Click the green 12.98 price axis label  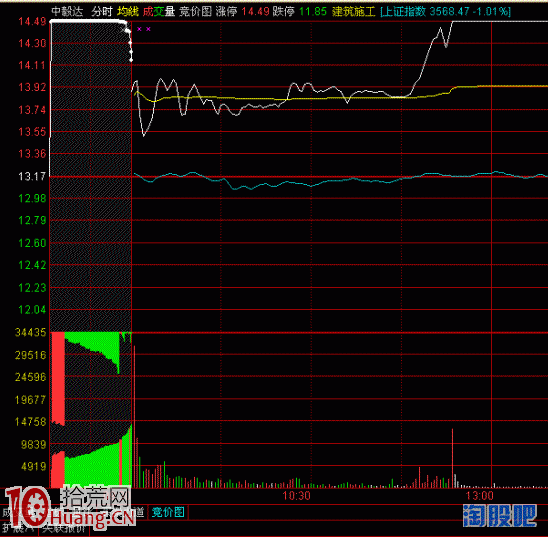coord(32,198)
